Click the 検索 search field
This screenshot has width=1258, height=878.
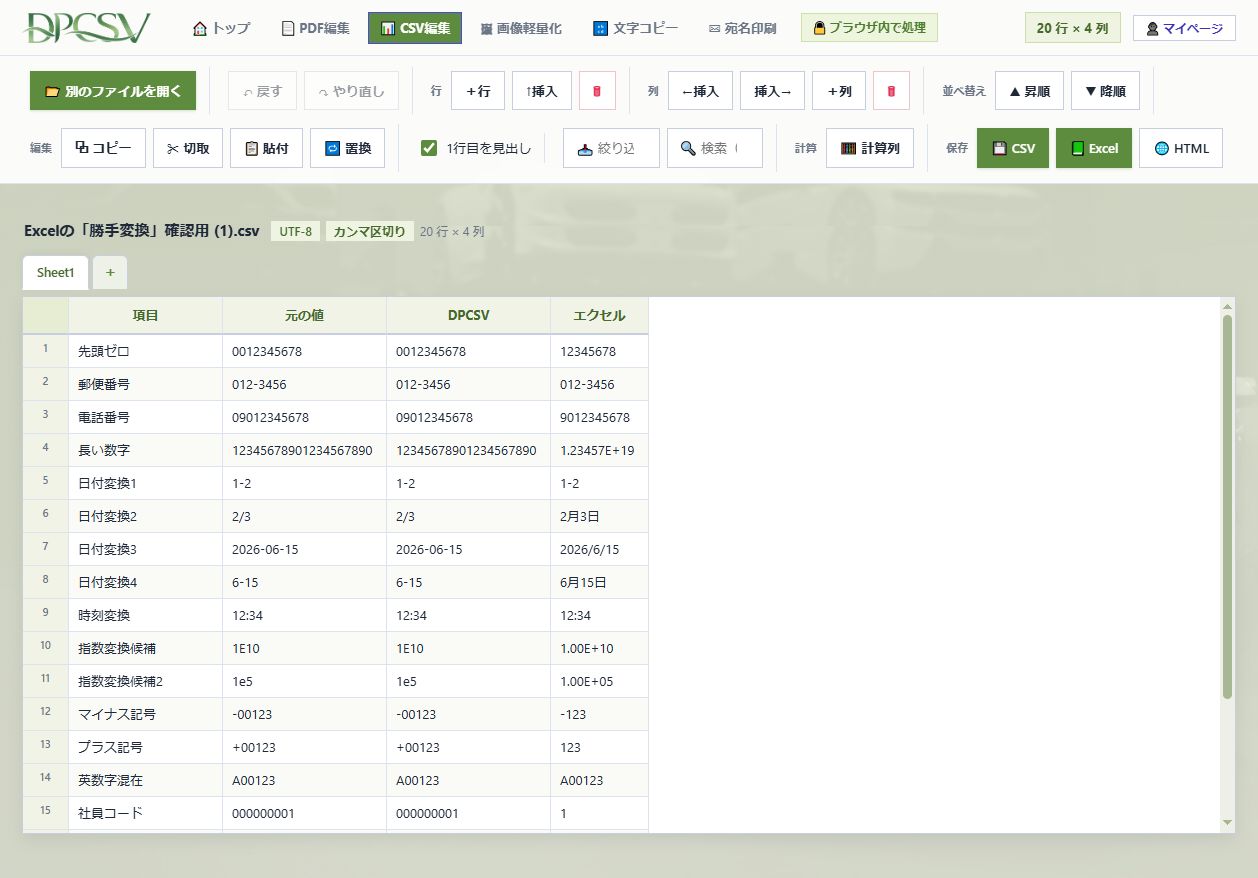tap(715, 148)
